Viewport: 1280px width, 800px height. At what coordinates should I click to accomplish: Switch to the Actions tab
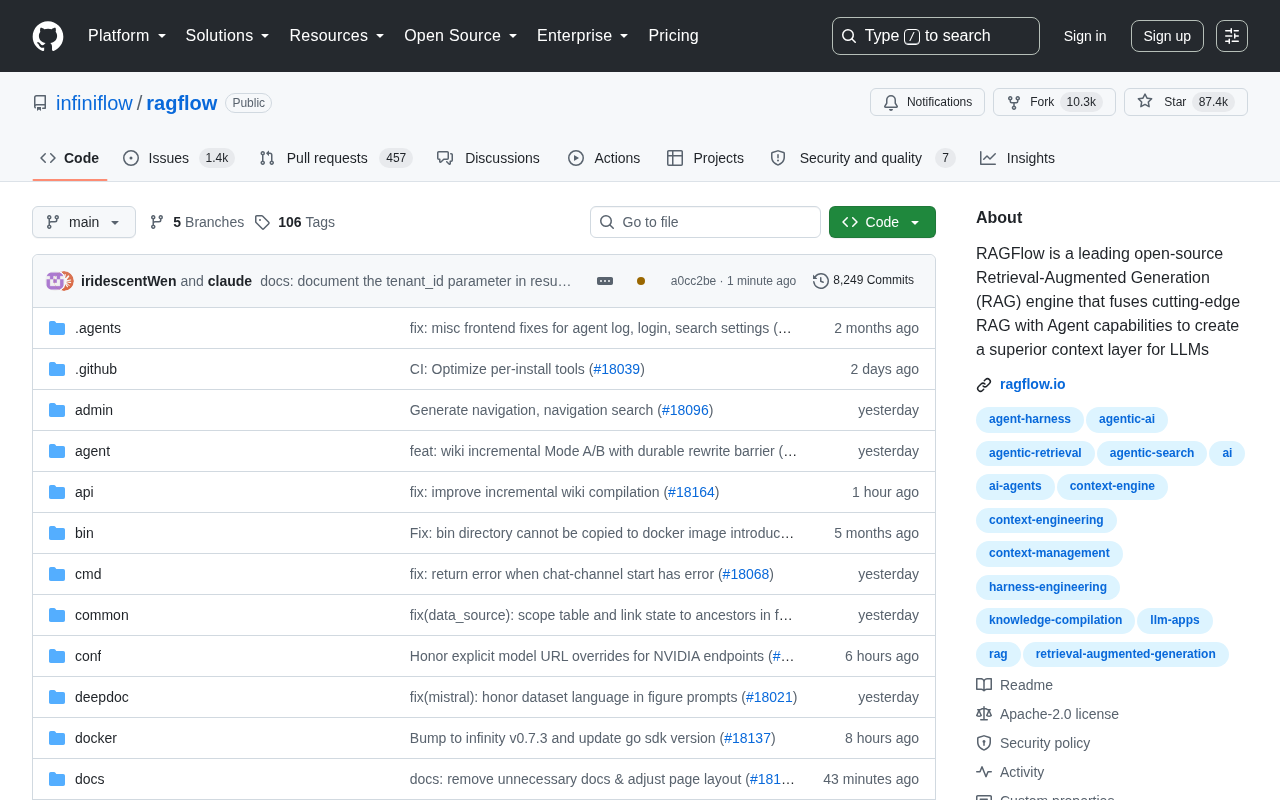(604, 158)
